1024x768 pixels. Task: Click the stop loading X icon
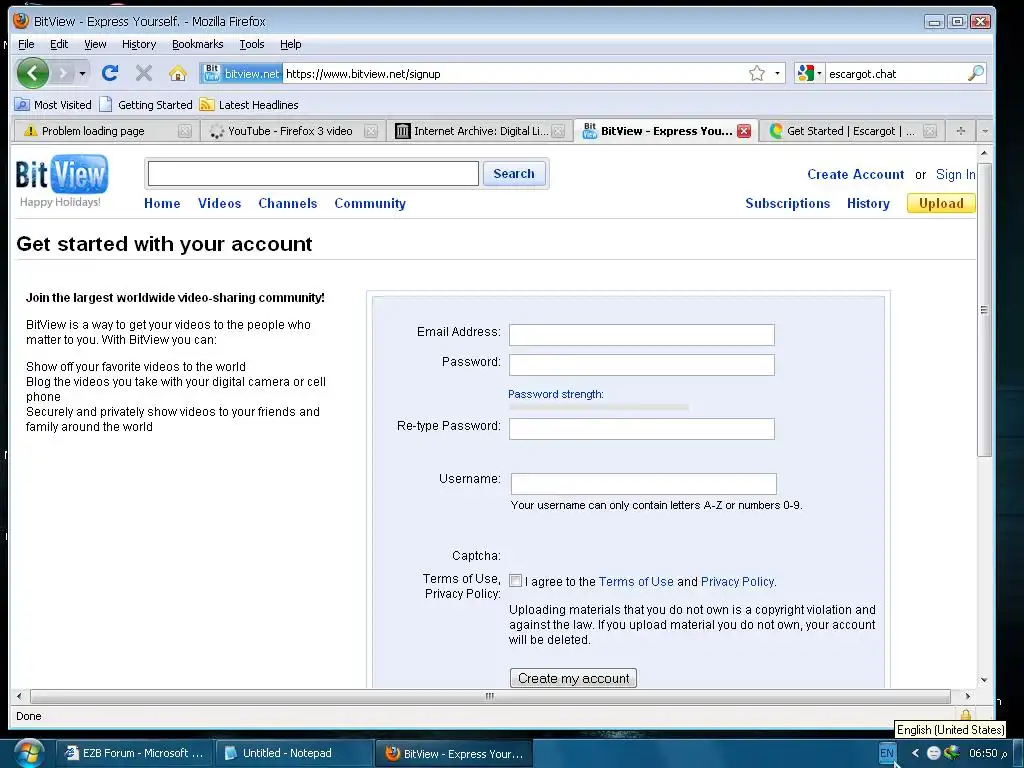coord(144,73)
